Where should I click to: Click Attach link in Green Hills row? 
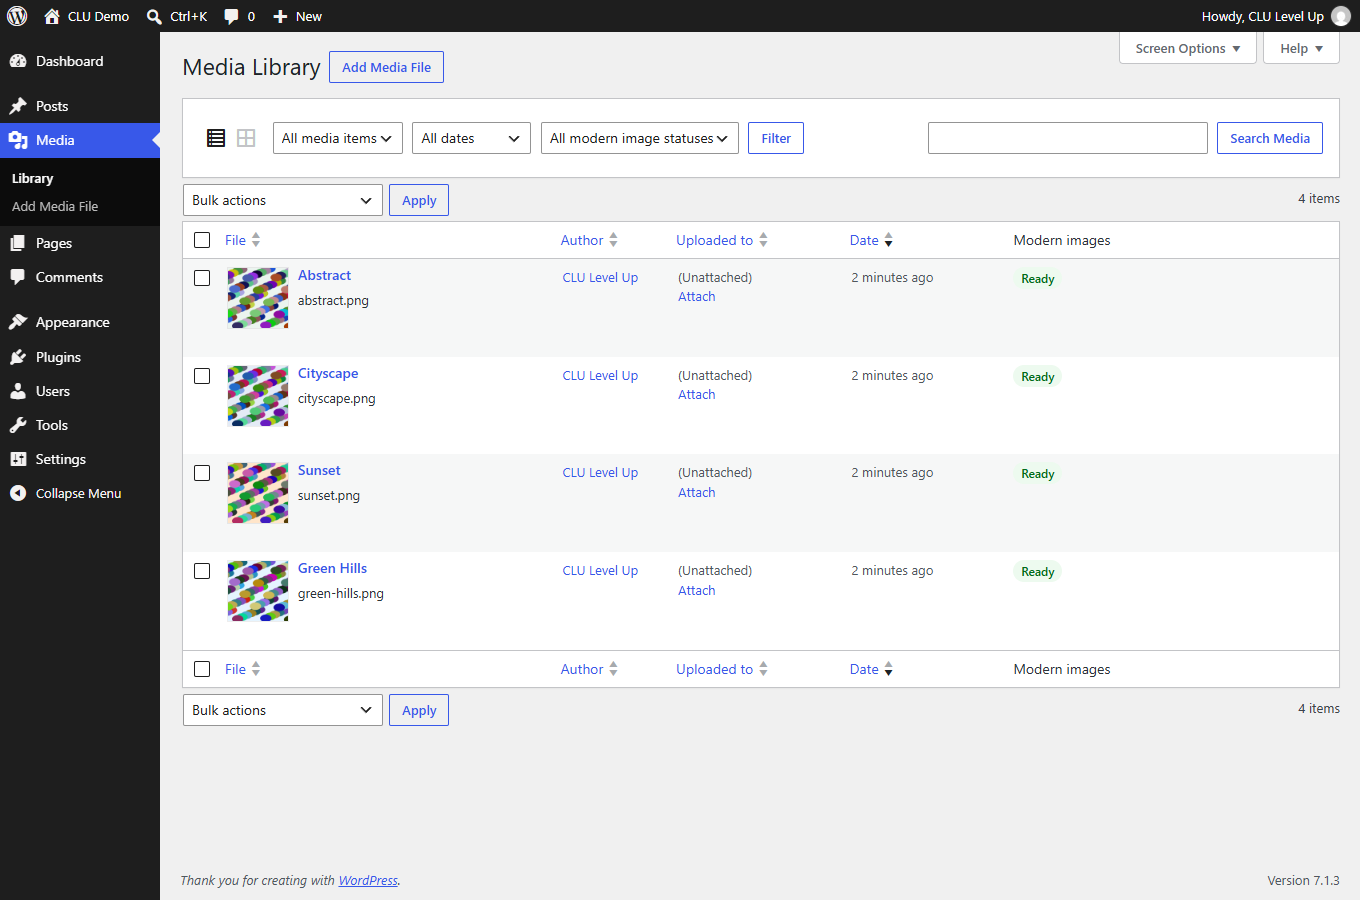point(697,590)
